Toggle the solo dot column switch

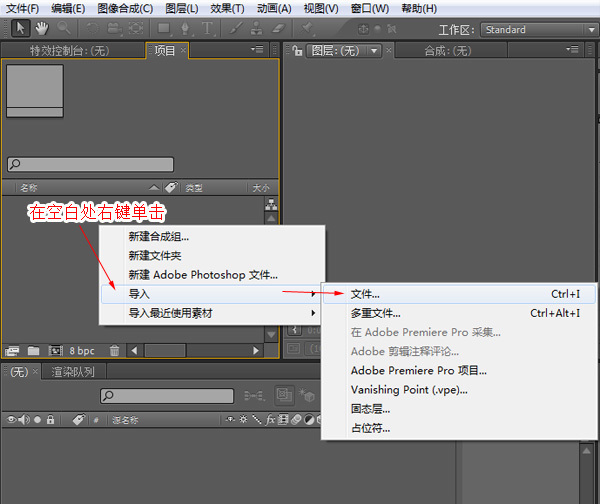(x=38, y=420)
